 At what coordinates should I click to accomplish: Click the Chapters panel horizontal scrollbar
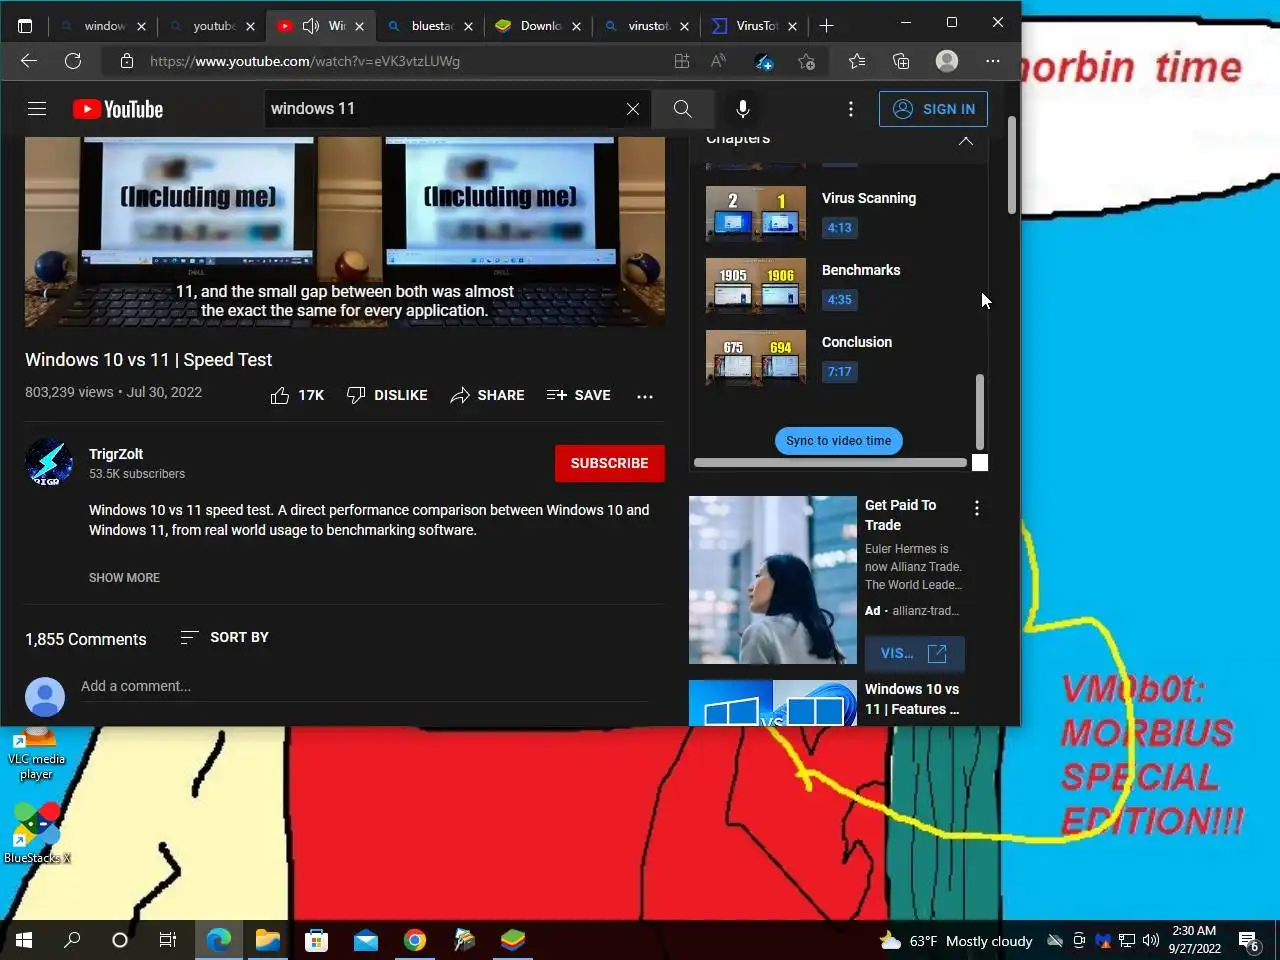click(830, 463)
